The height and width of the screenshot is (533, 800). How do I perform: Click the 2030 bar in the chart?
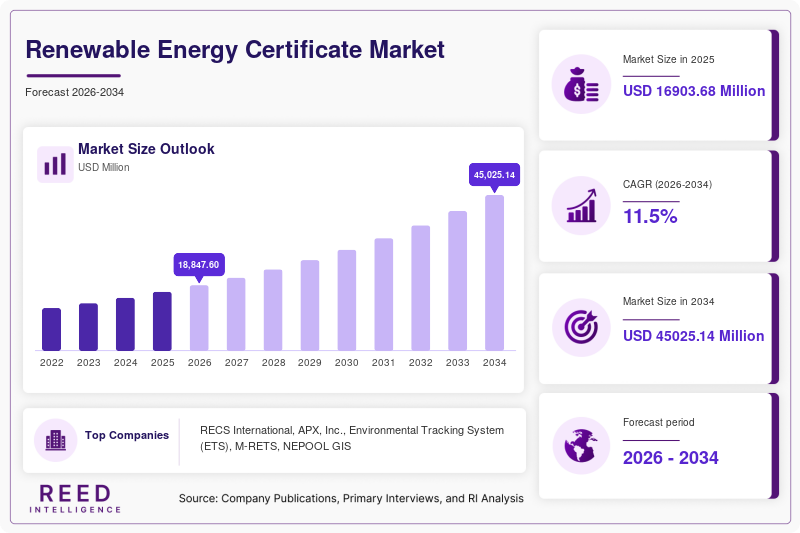pyautogui.click(x=347, y=300)
